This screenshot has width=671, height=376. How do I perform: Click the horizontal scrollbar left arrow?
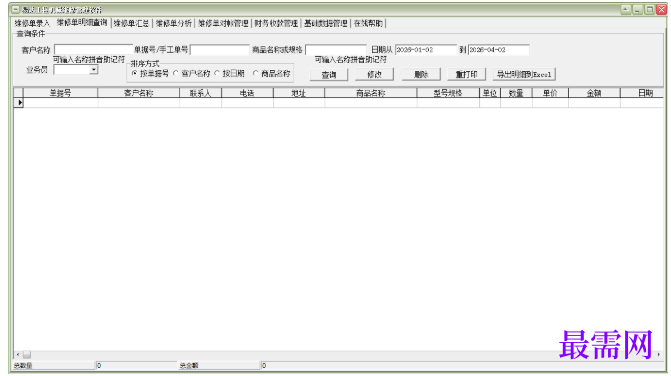[18, 355]
